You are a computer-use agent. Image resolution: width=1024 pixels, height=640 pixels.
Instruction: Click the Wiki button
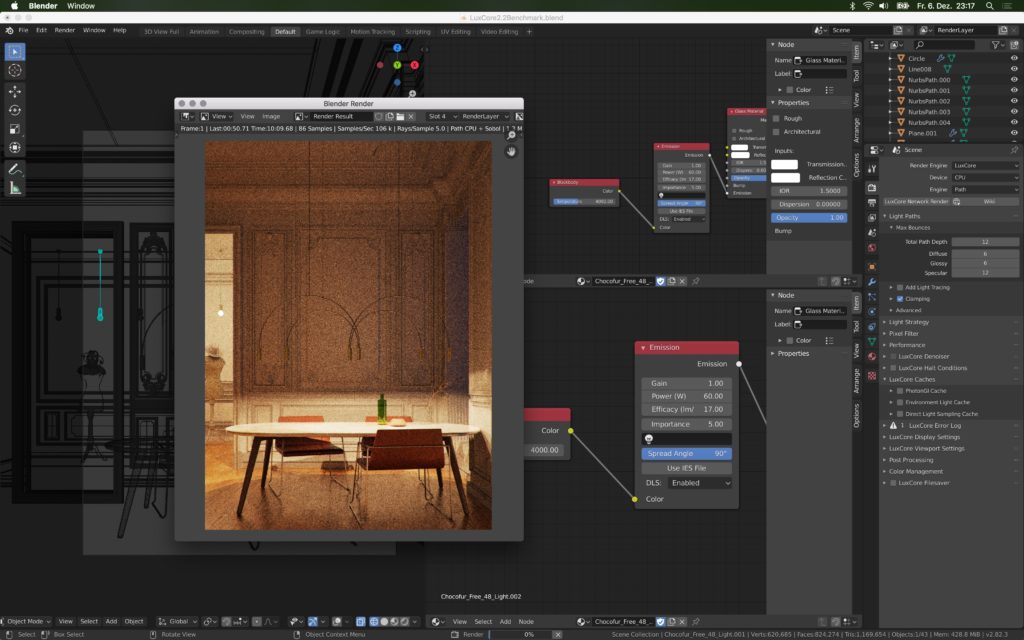(x=989, y=202)
